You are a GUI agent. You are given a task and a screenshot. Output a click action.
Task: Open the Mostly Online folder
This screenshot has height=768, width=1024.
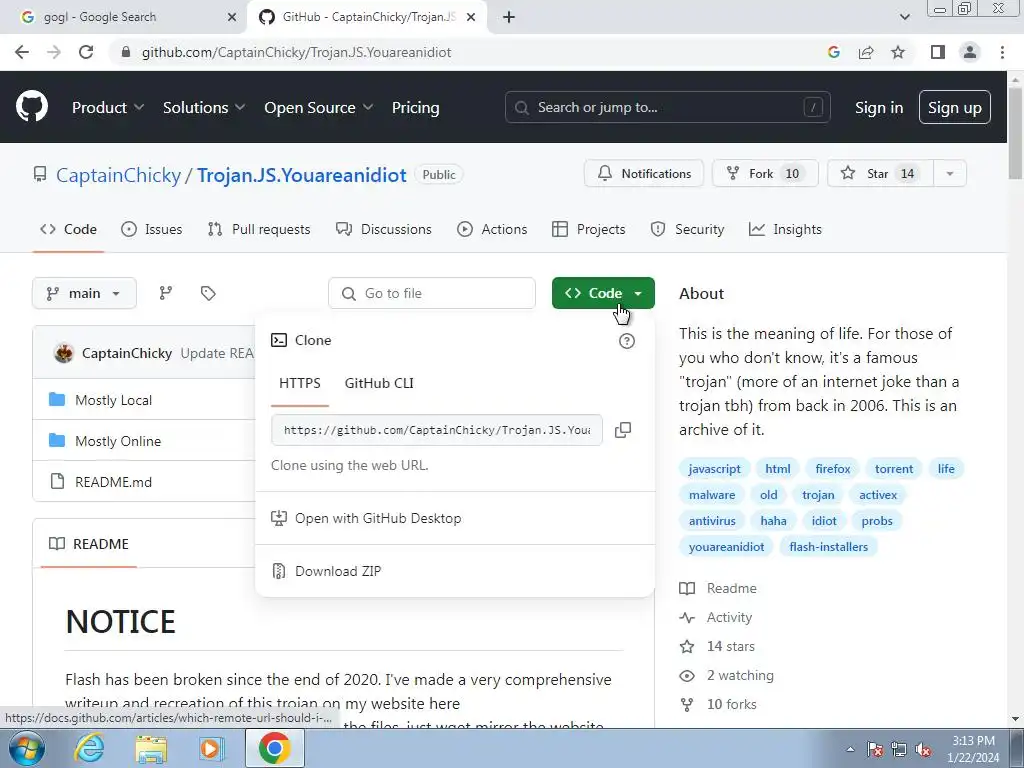(x=118, y=441)
